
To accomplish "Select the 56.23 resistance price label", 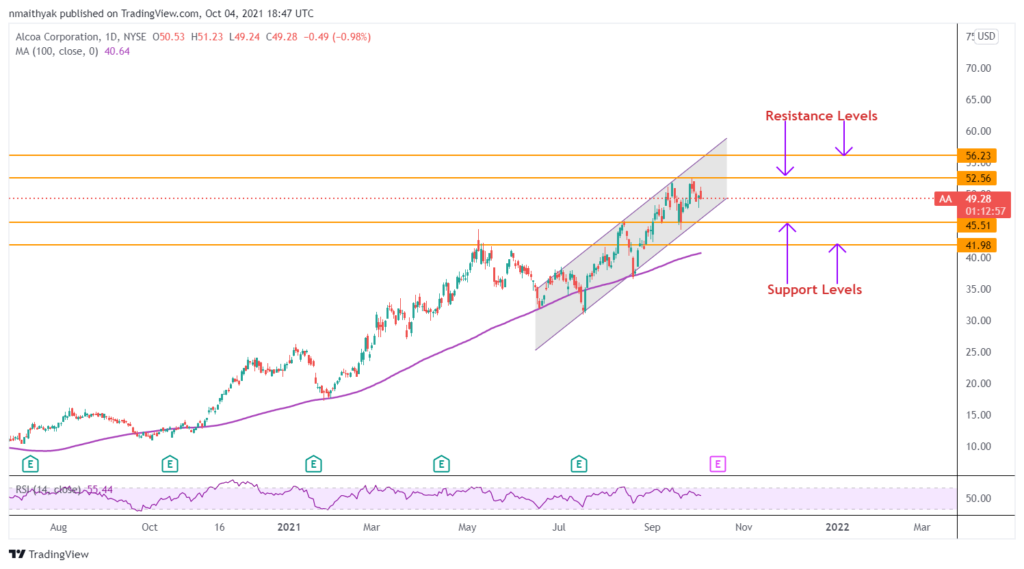I will click(x=977, y=156).
